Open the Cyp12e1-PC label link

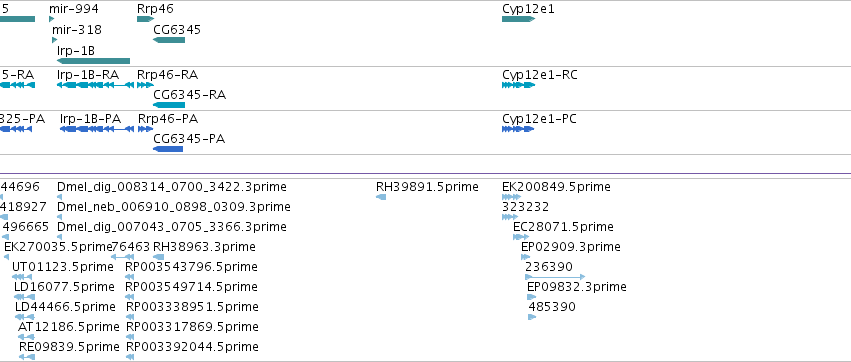coord(539,119)
